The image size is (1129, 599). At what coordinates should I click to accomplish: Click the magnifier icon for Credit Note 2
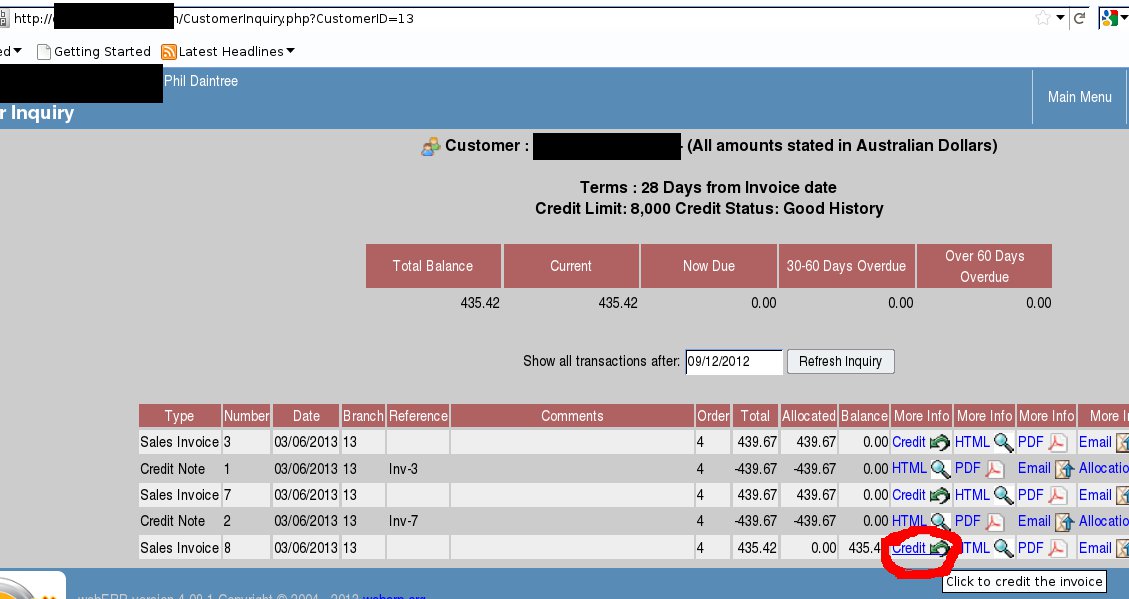click(940, 521)
